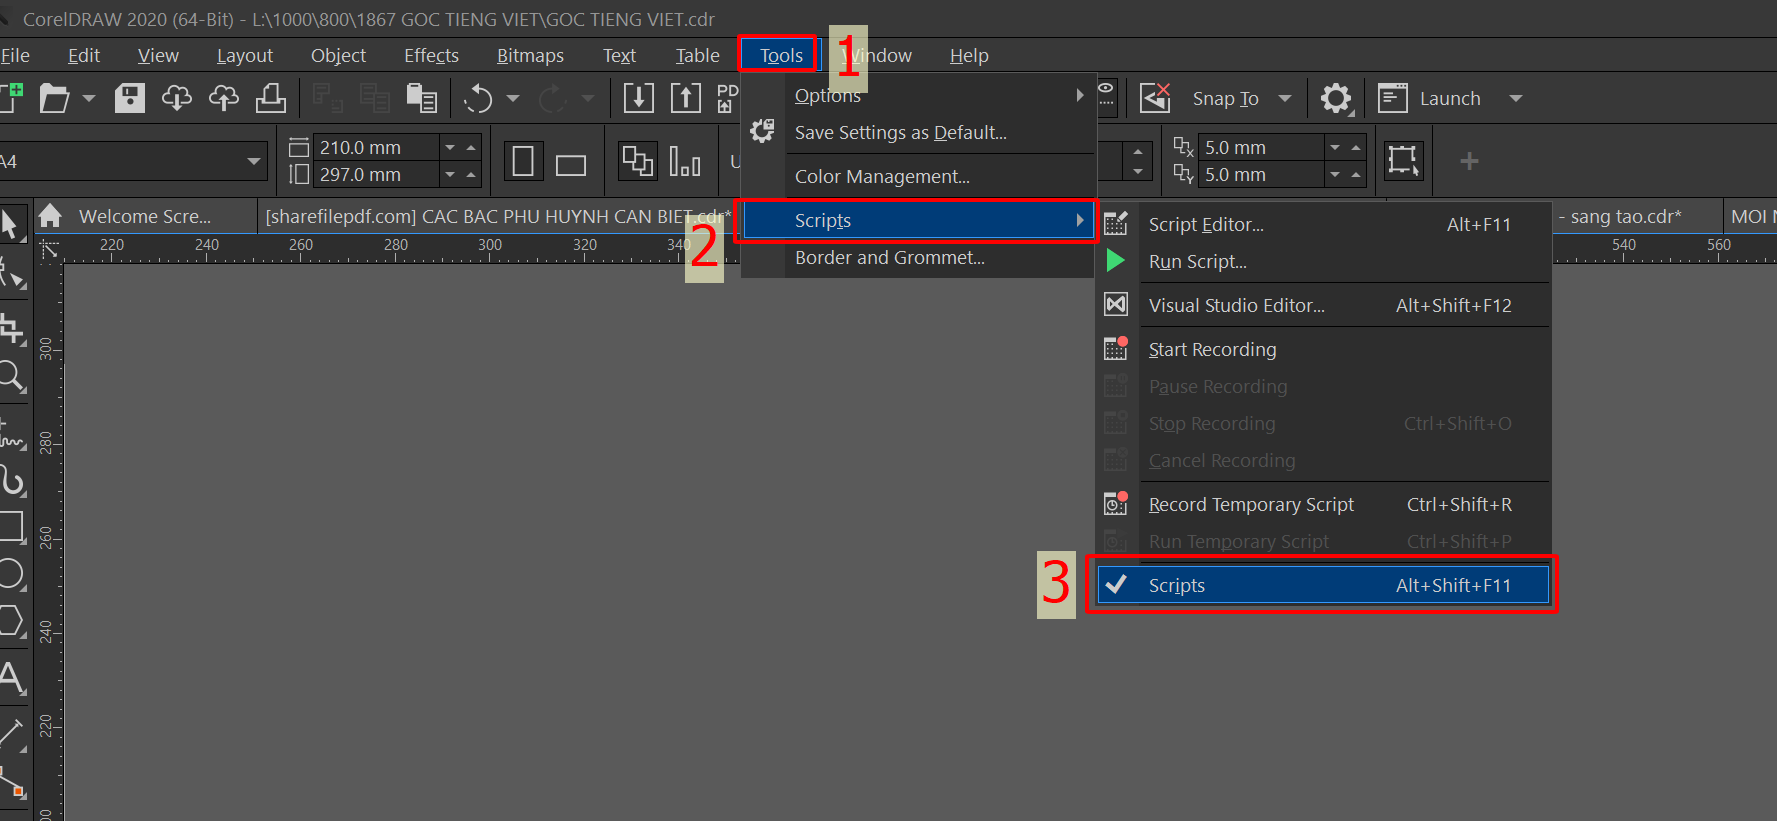Click the Paste clipboard icon
Viewport: 1777px width, 821px height.
(422, 98)
